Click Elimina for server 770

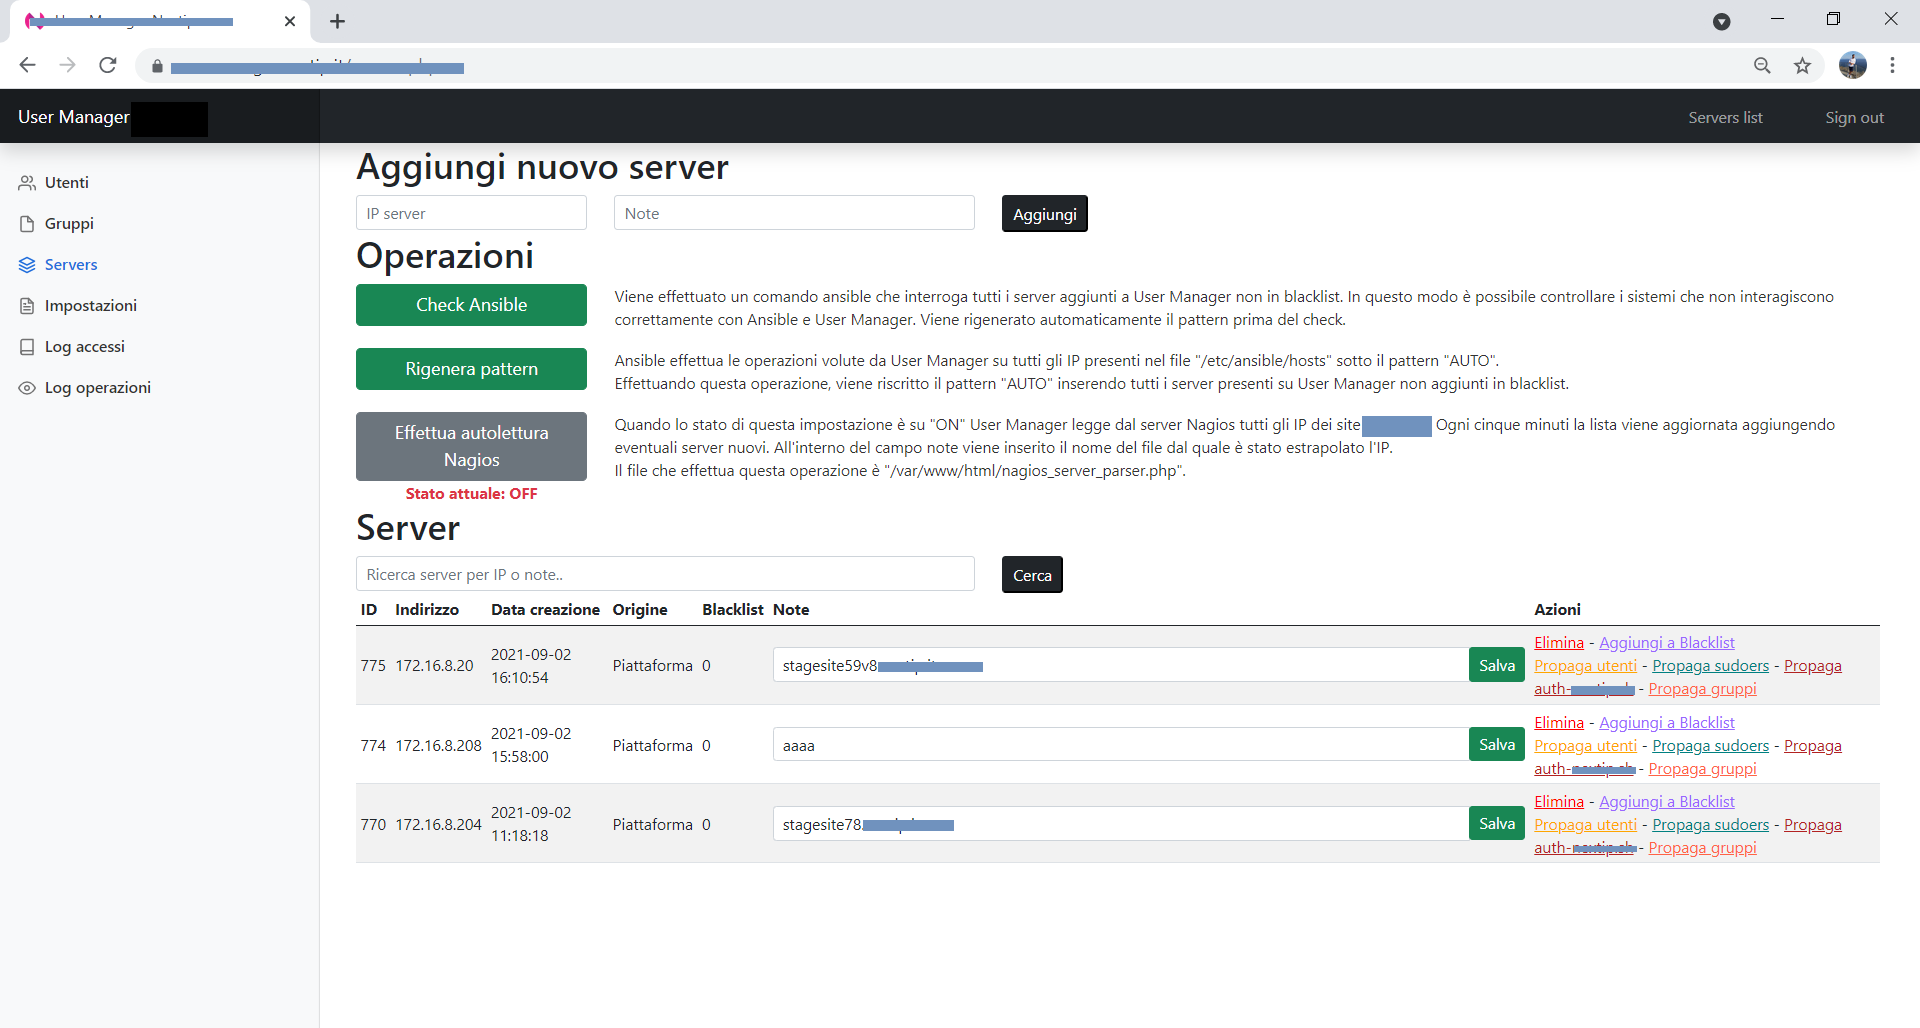point(1559,801)
